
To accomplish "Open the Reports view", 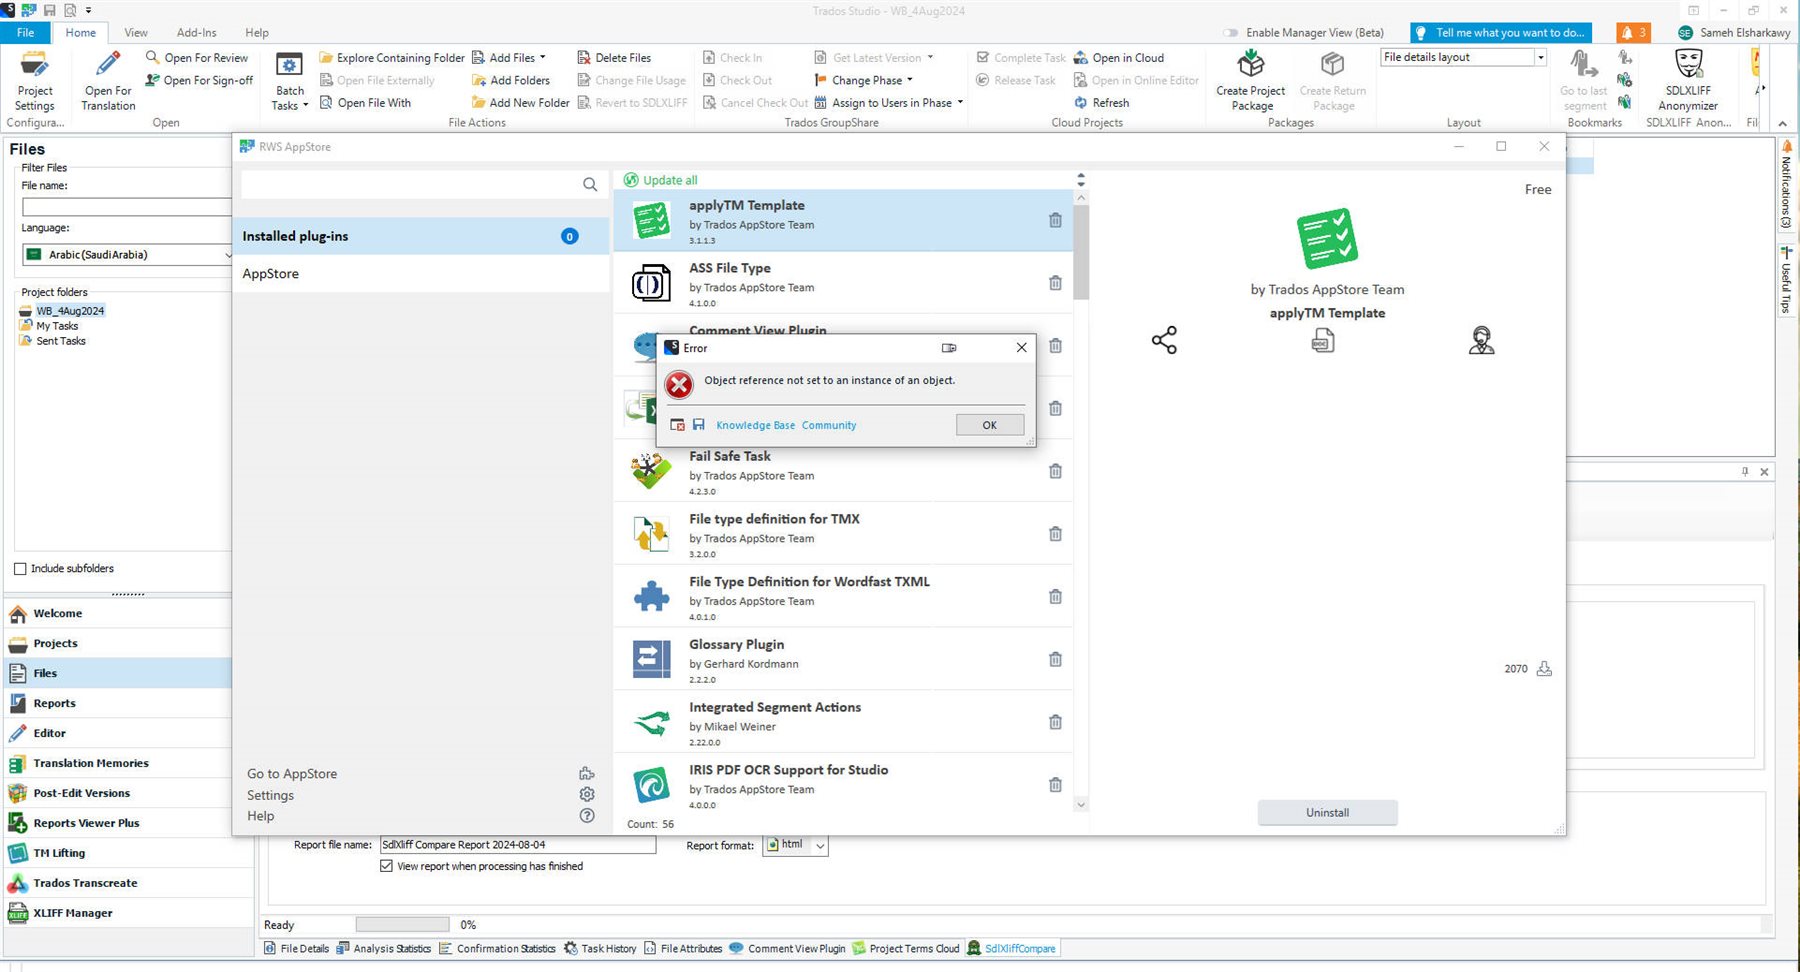I will [x=118, y=704].
